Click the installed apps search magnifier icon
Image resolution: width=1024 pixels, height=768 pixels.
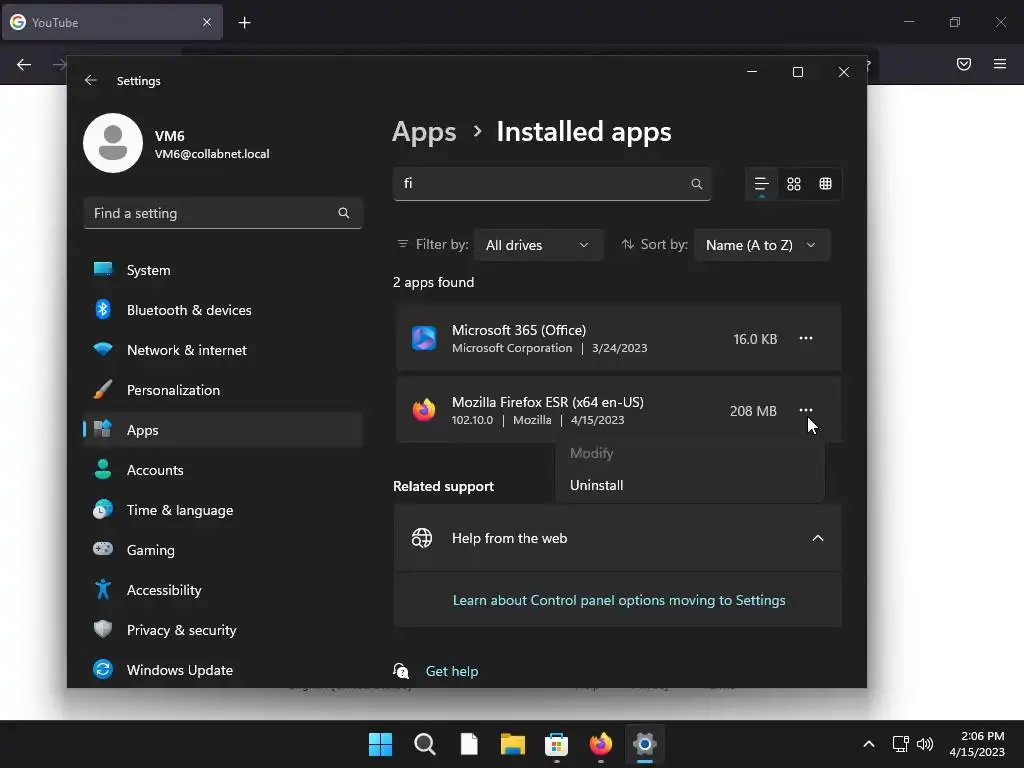tap(697, 184)
